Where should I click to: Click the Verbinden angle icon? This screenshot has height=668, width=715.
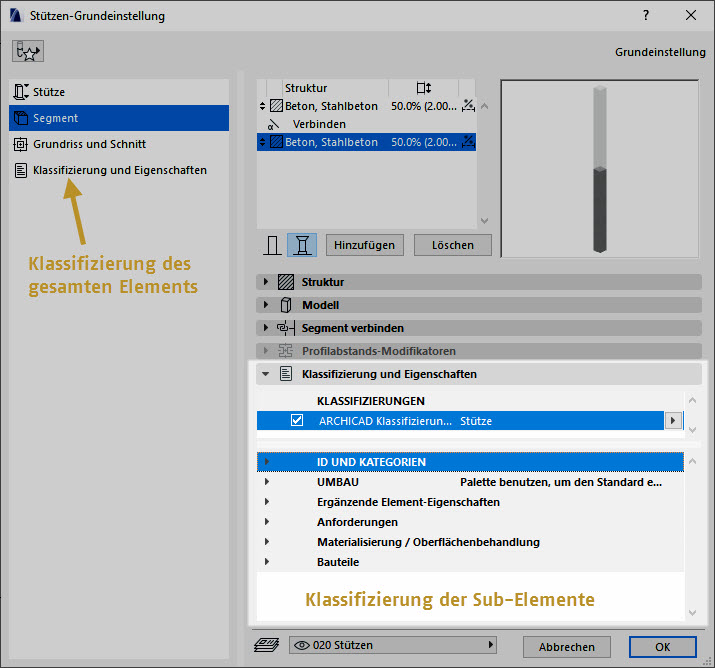coord(273,124)
